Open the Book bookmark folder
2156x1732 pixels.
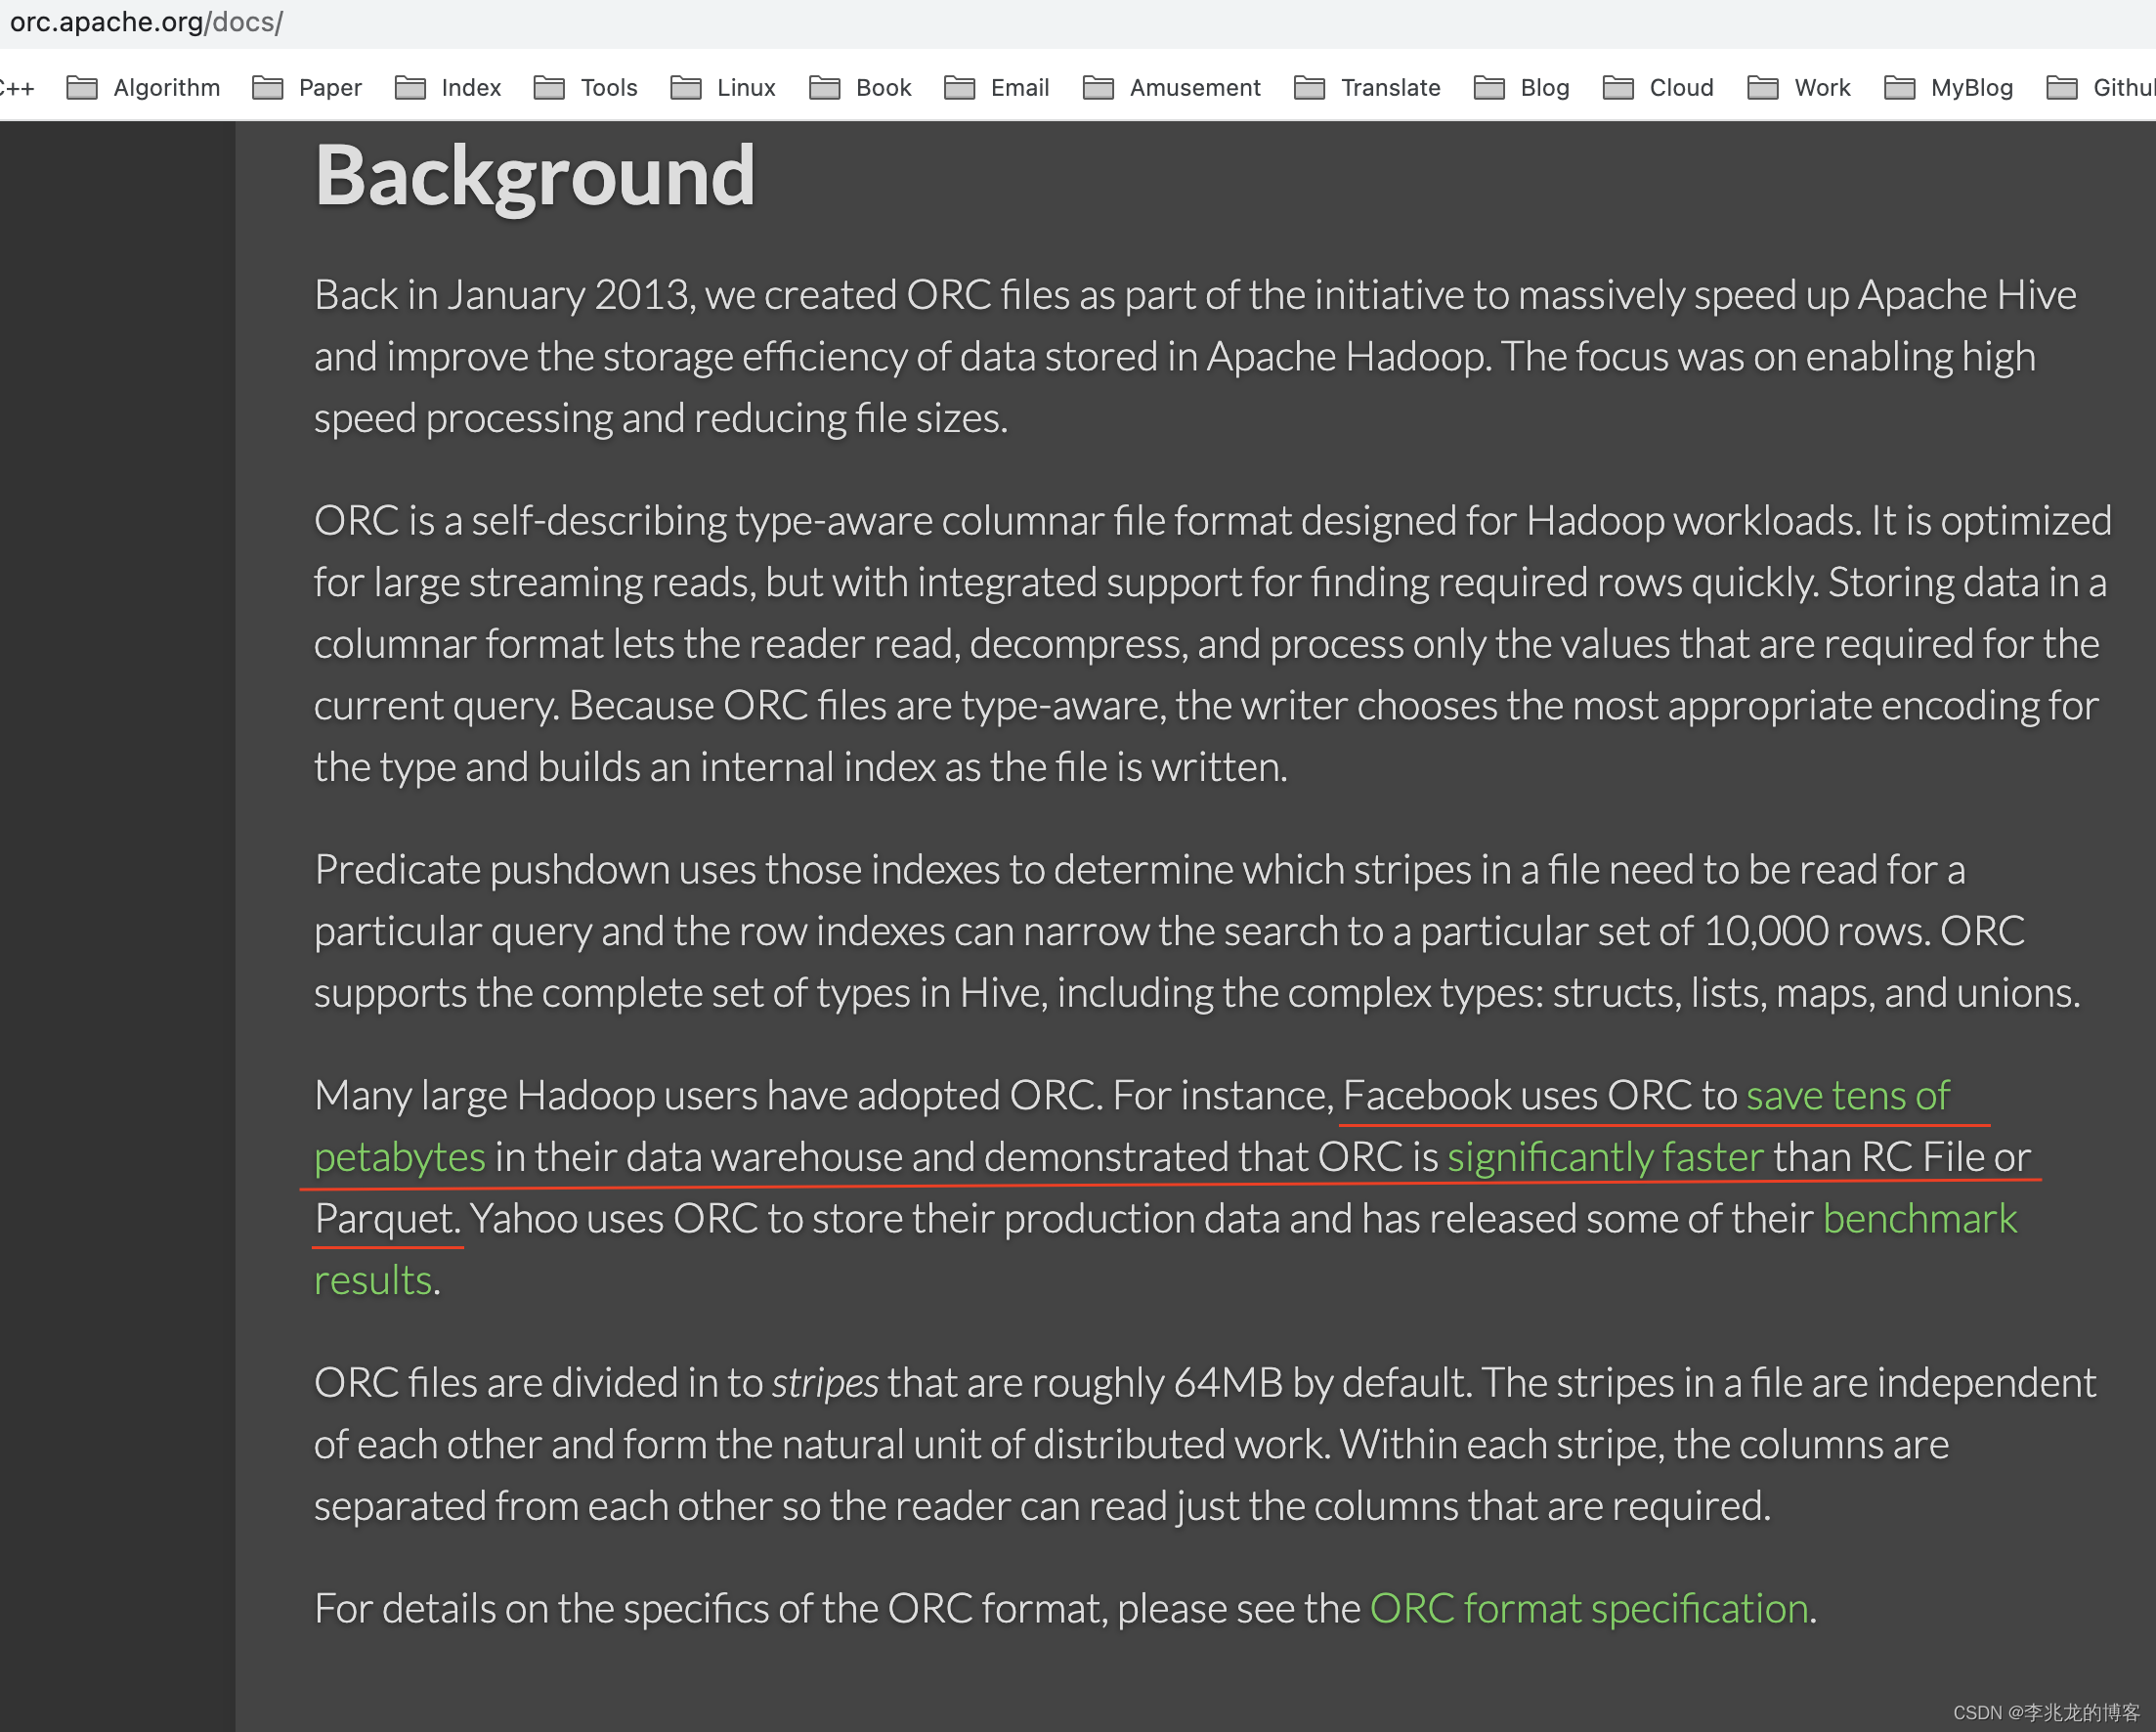click(x=860, y=88)
